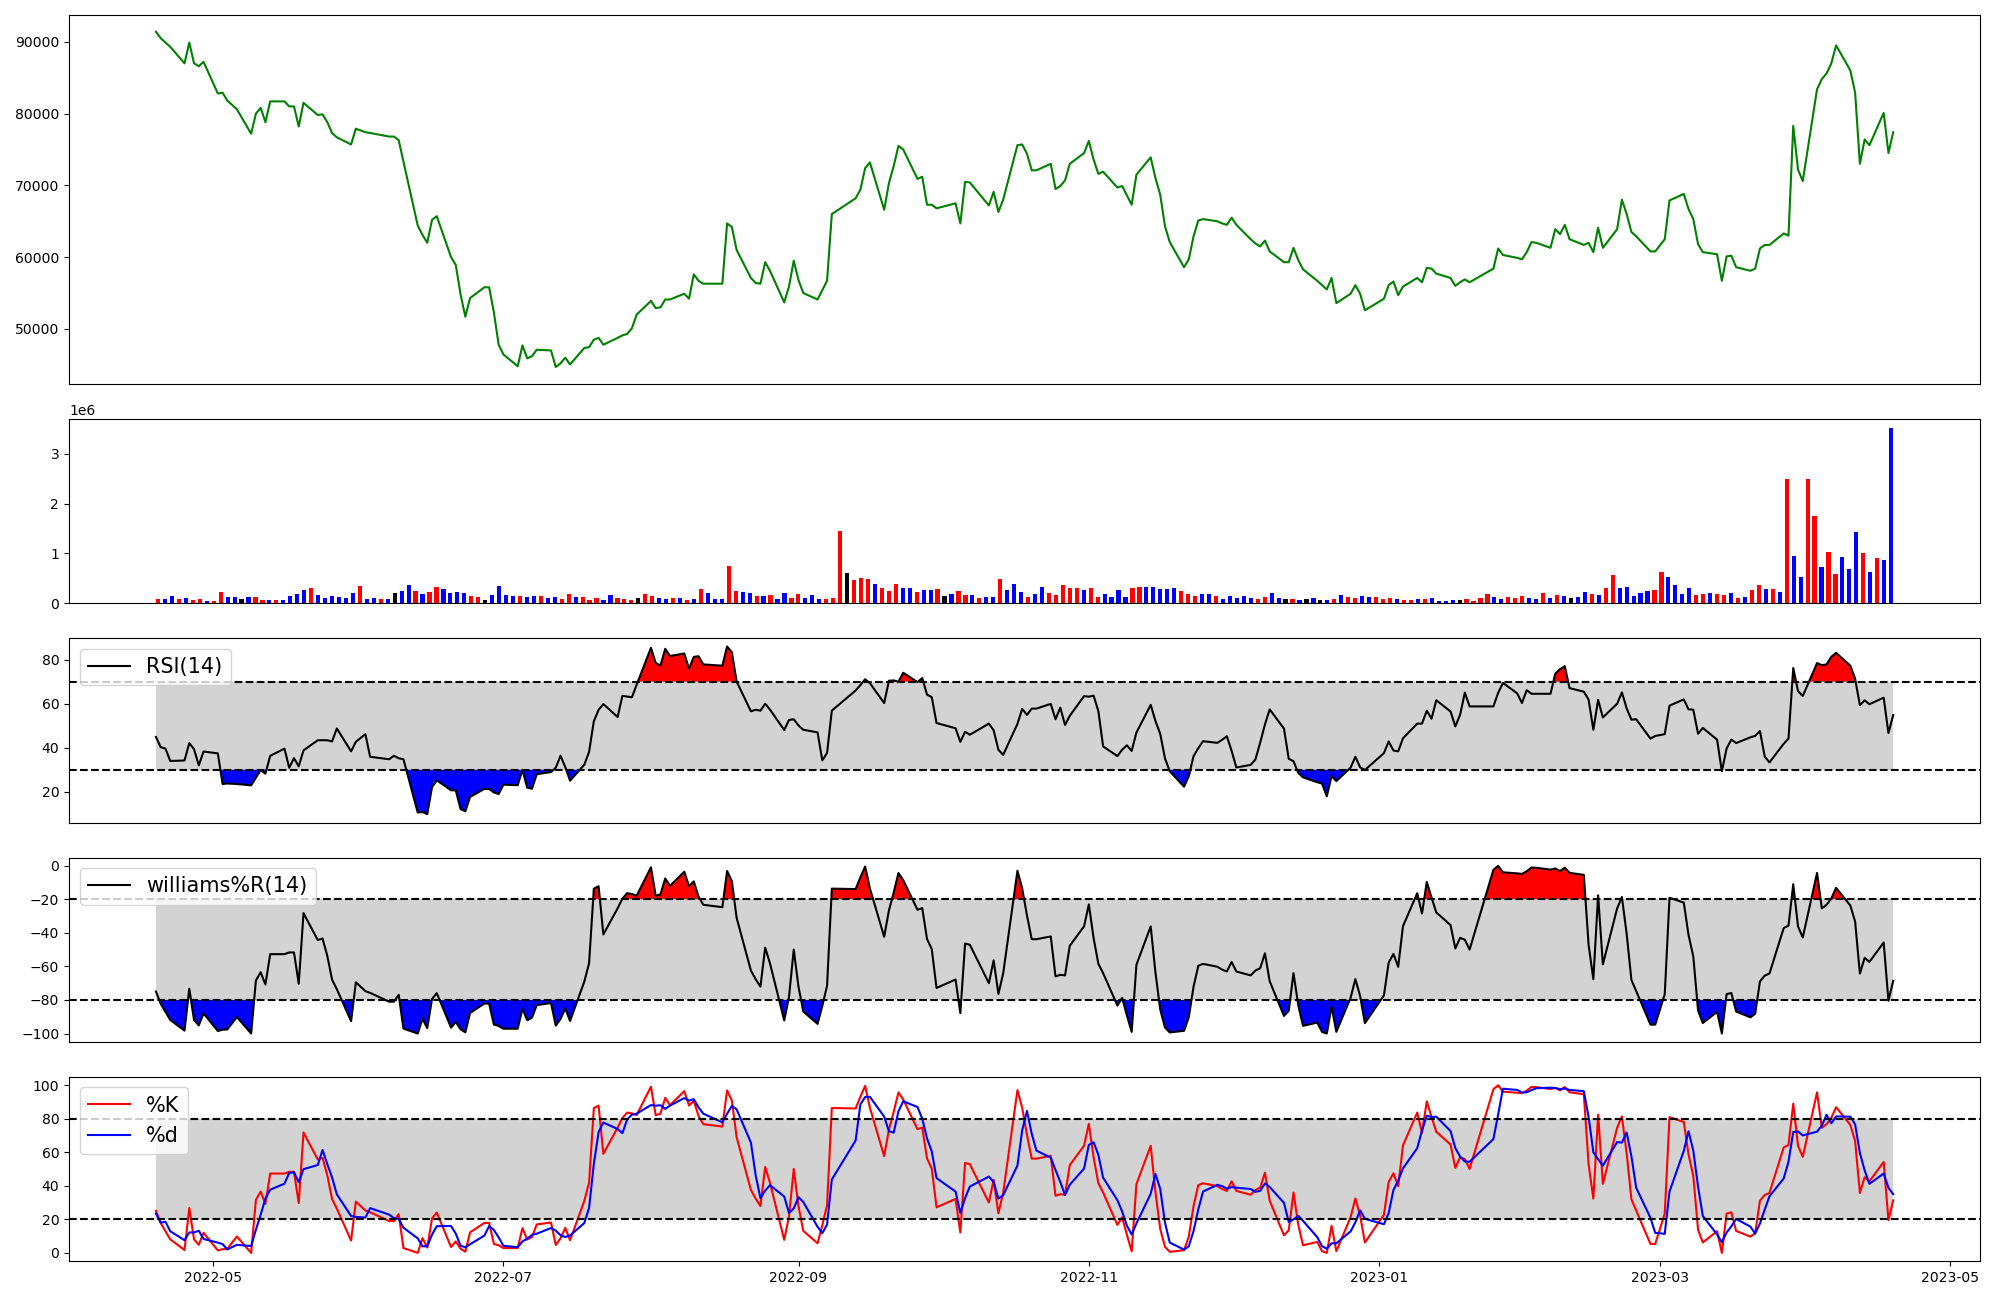Click the %d legend entry
2000x1300 pixels.
click(162, 1135)
